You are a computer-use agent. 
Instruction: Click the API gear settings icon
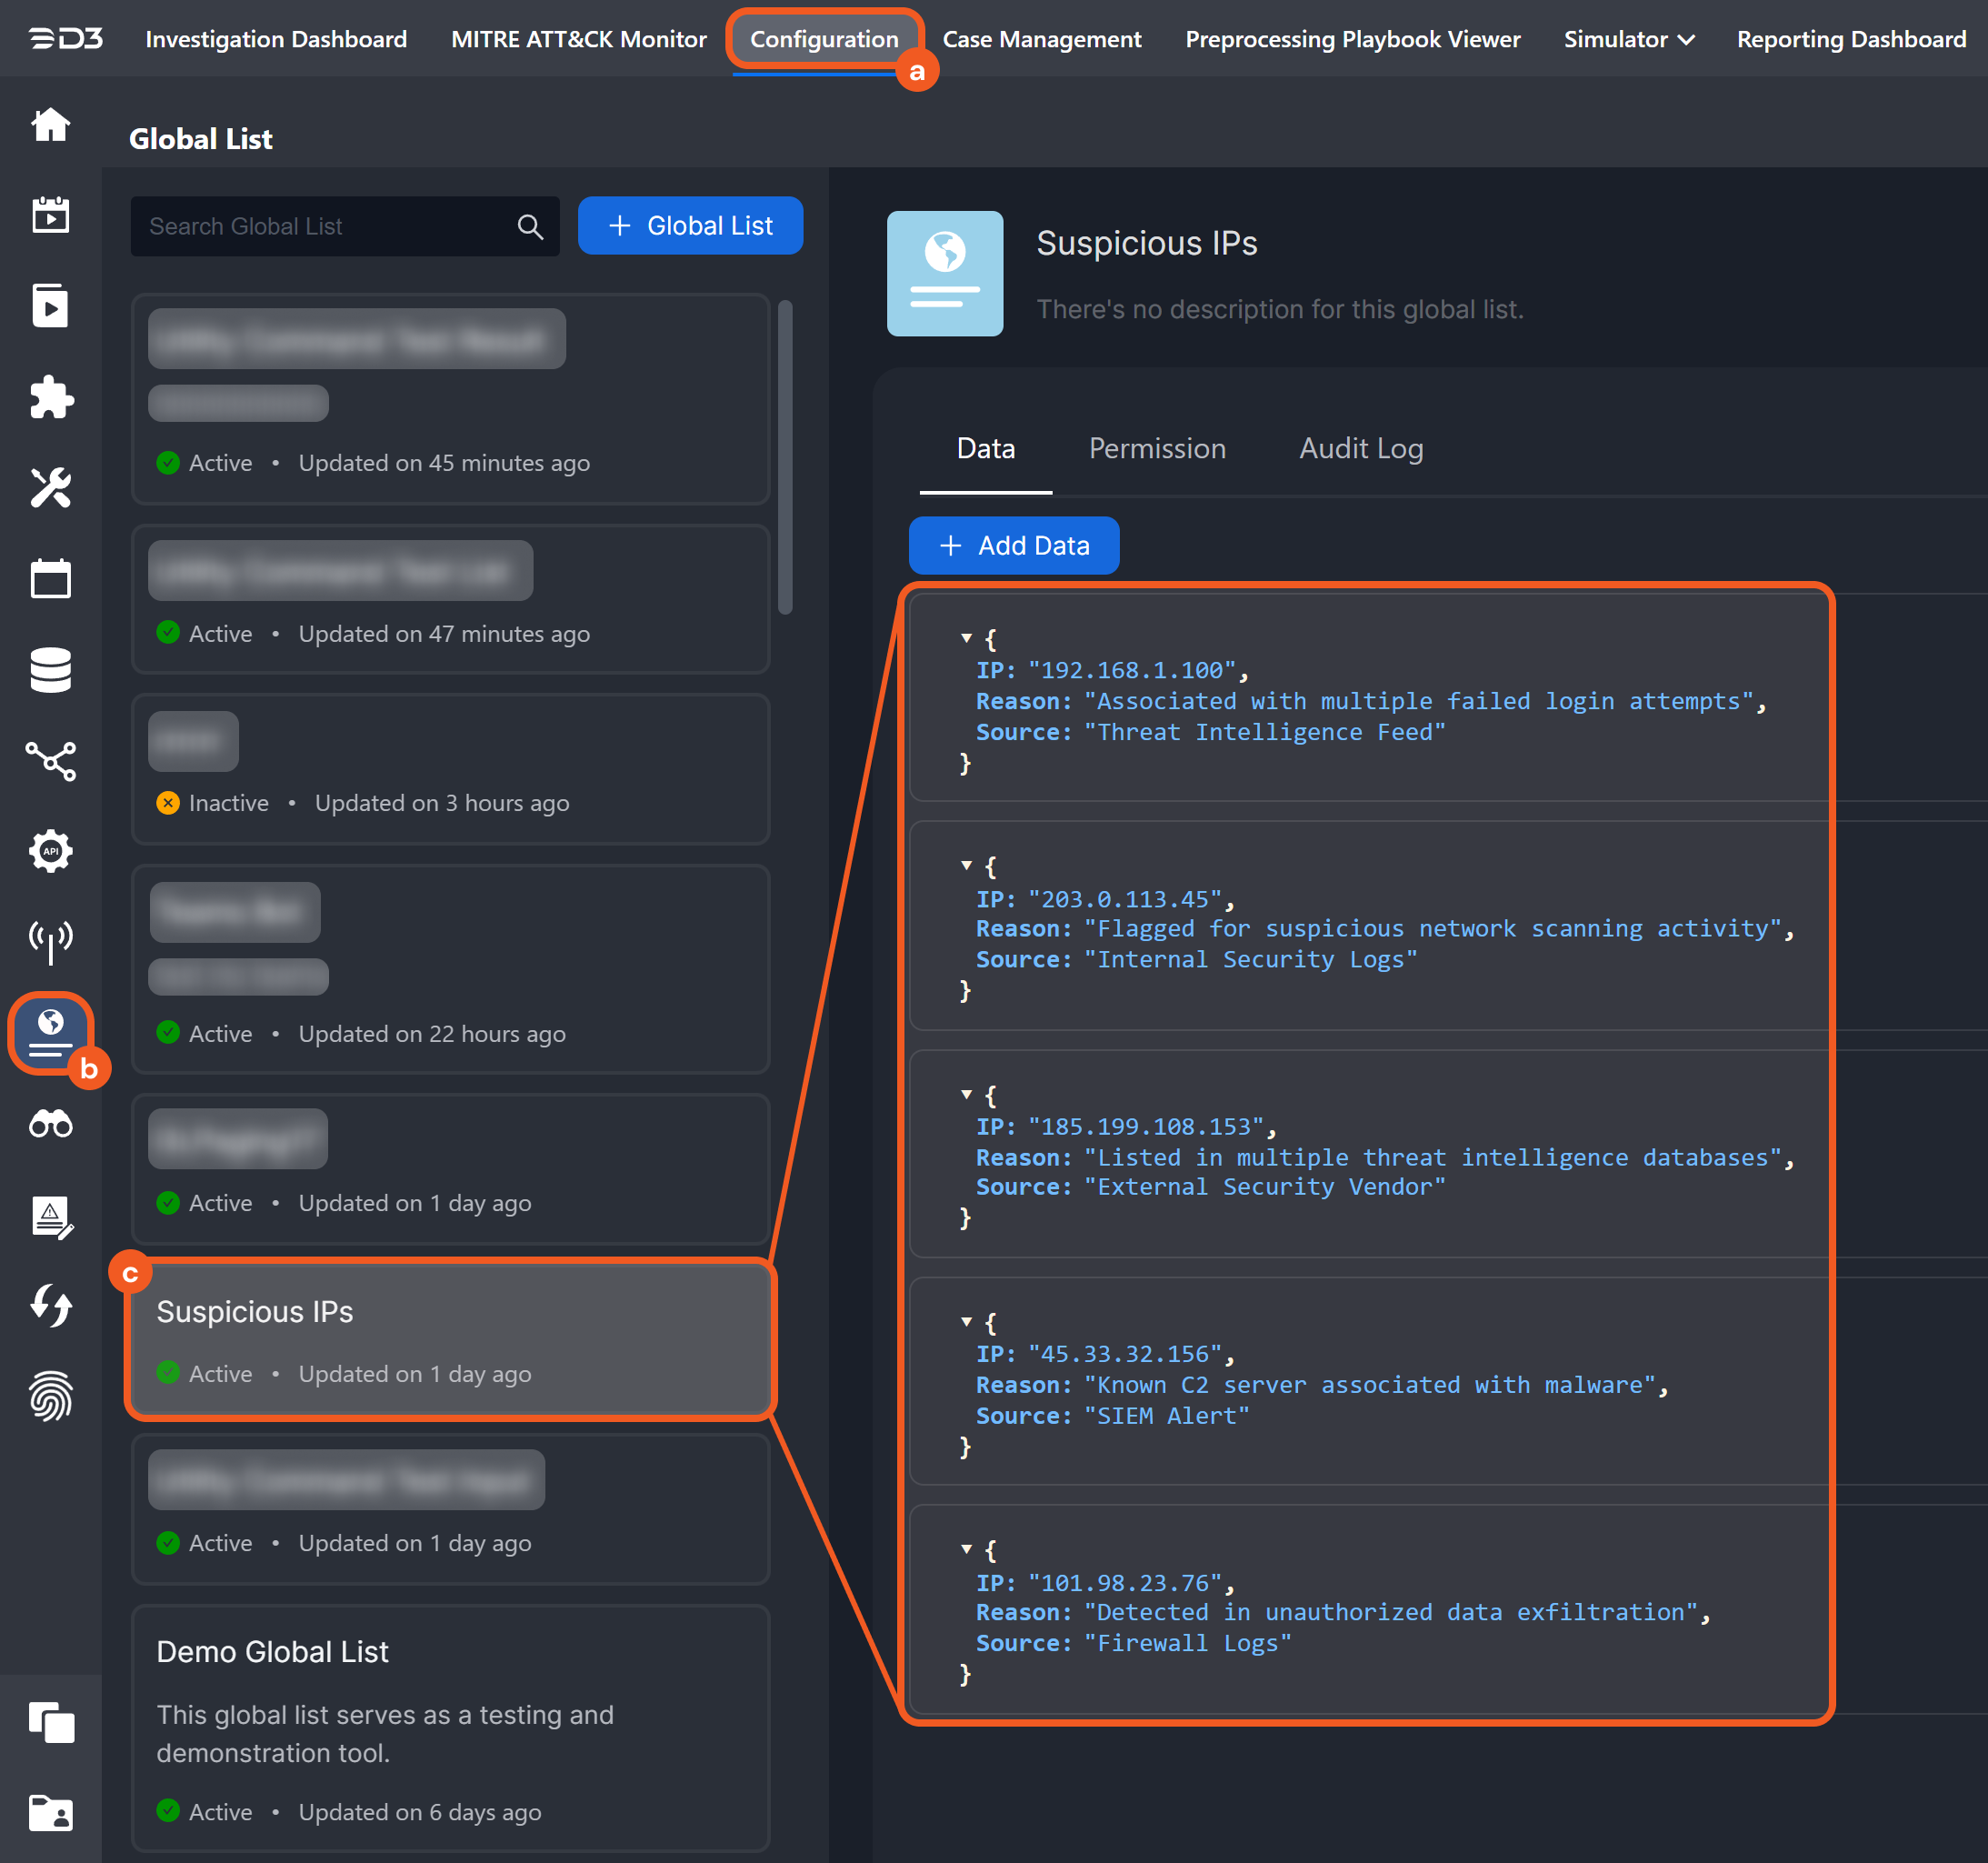coord(50,851)
